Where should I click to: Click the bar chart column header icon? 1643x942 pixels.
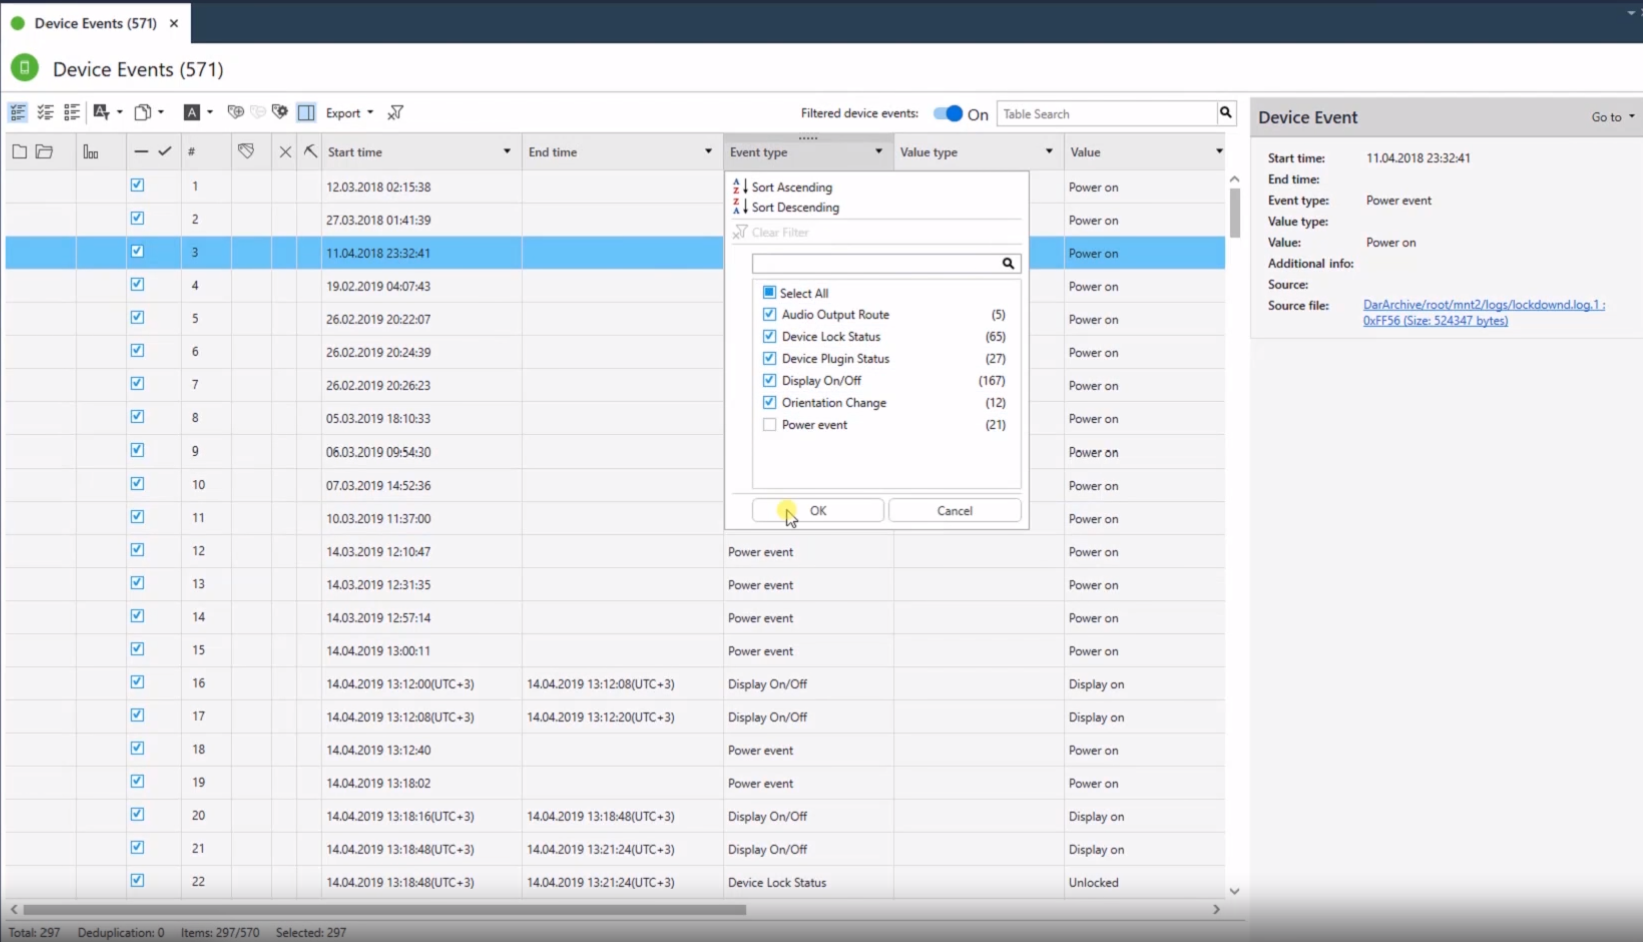point(91,152)
